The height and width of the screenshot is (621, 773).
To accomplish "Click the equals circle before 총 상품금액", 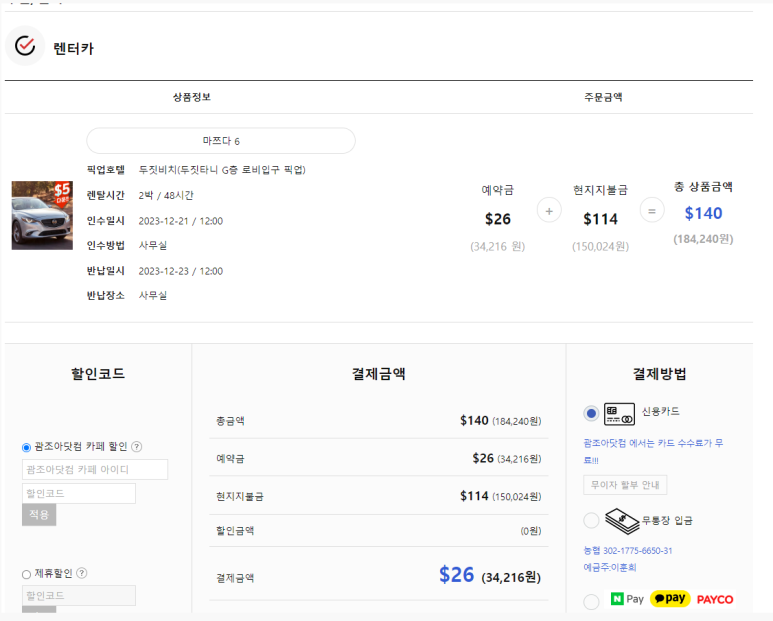I will (652, 210).
